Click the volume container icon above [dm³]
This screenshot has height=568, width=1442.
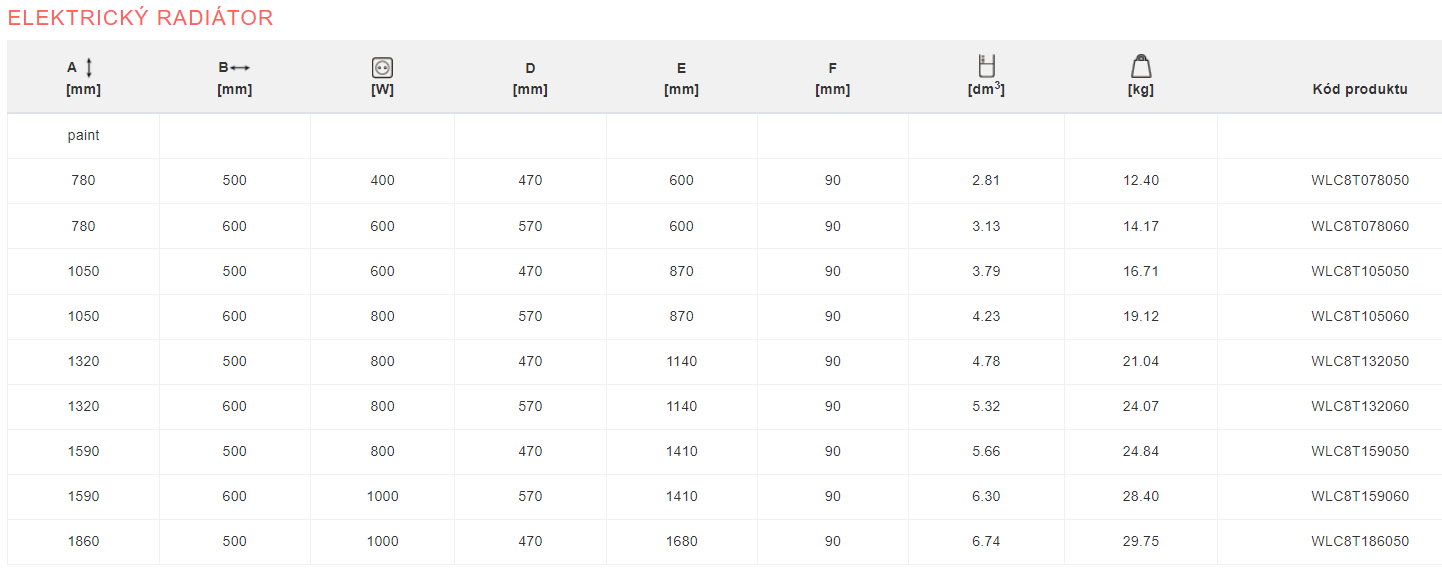[986, 66]
